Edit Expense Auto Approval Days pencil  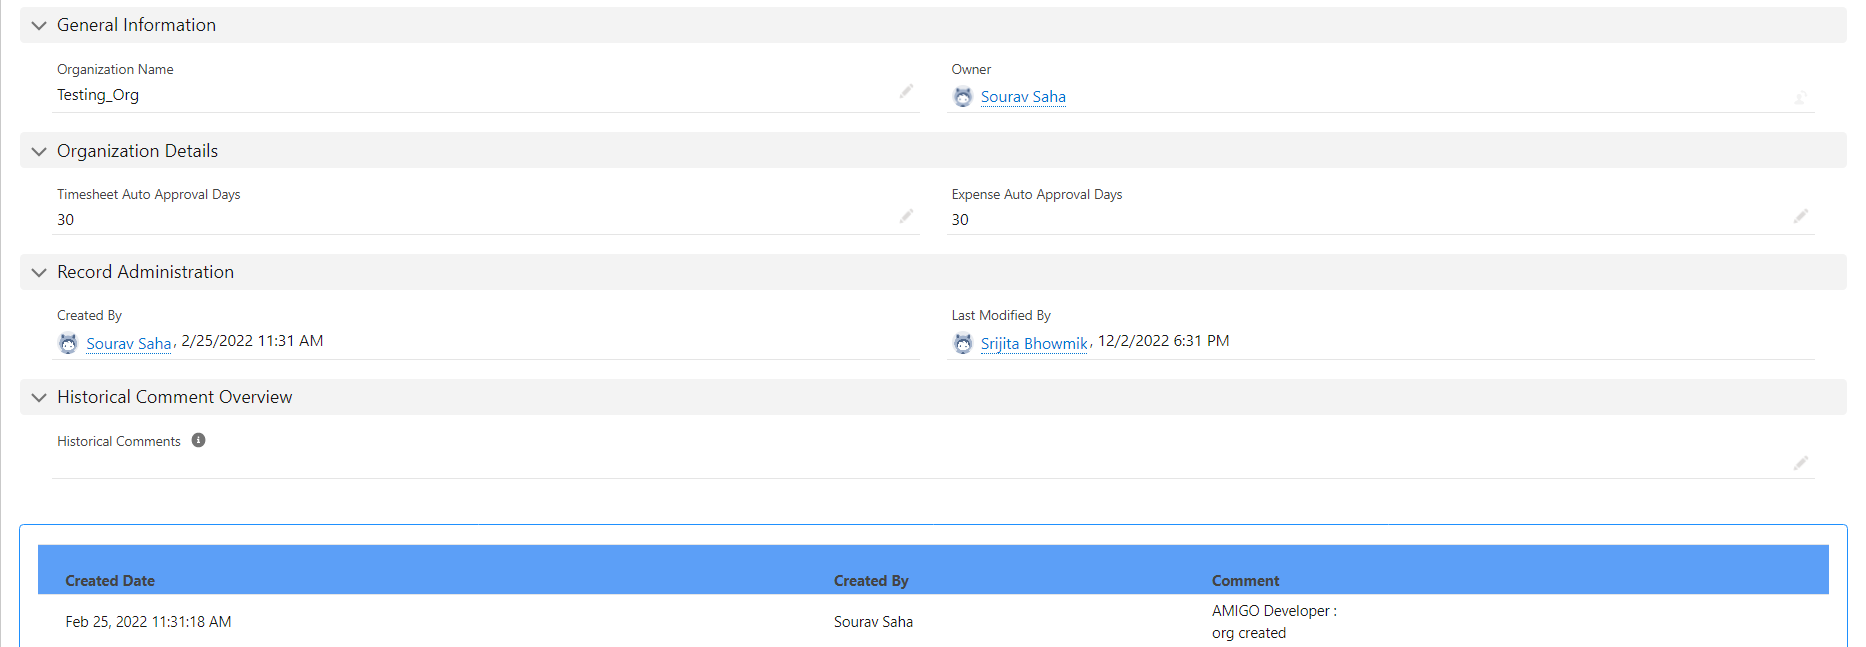pyautogui.click(x=1800, y=216)
